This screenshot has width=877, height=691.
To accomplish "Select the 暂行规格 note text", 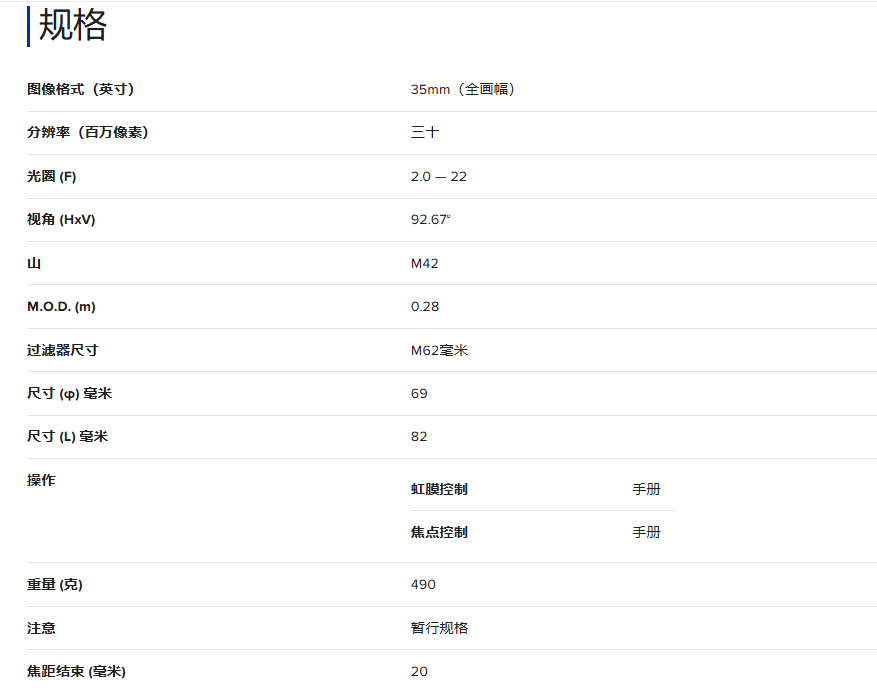I will [439, 629].
